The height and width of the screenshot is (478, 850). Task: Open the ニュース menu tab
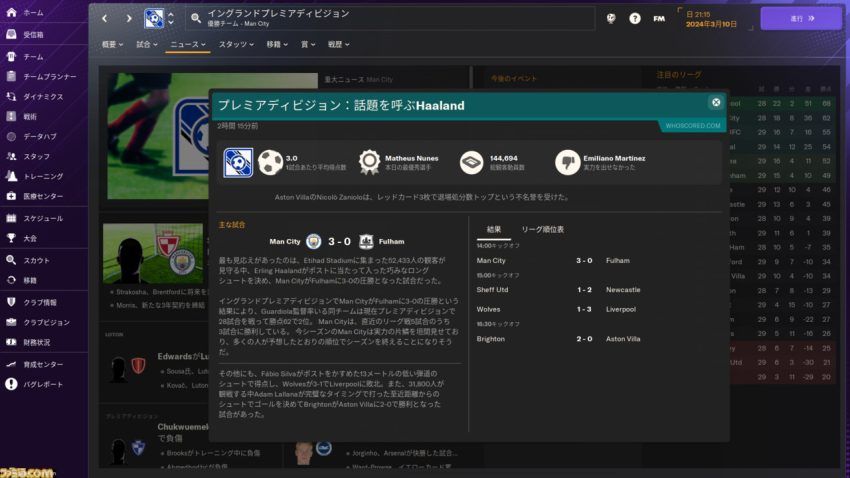(x=188, y=44)
